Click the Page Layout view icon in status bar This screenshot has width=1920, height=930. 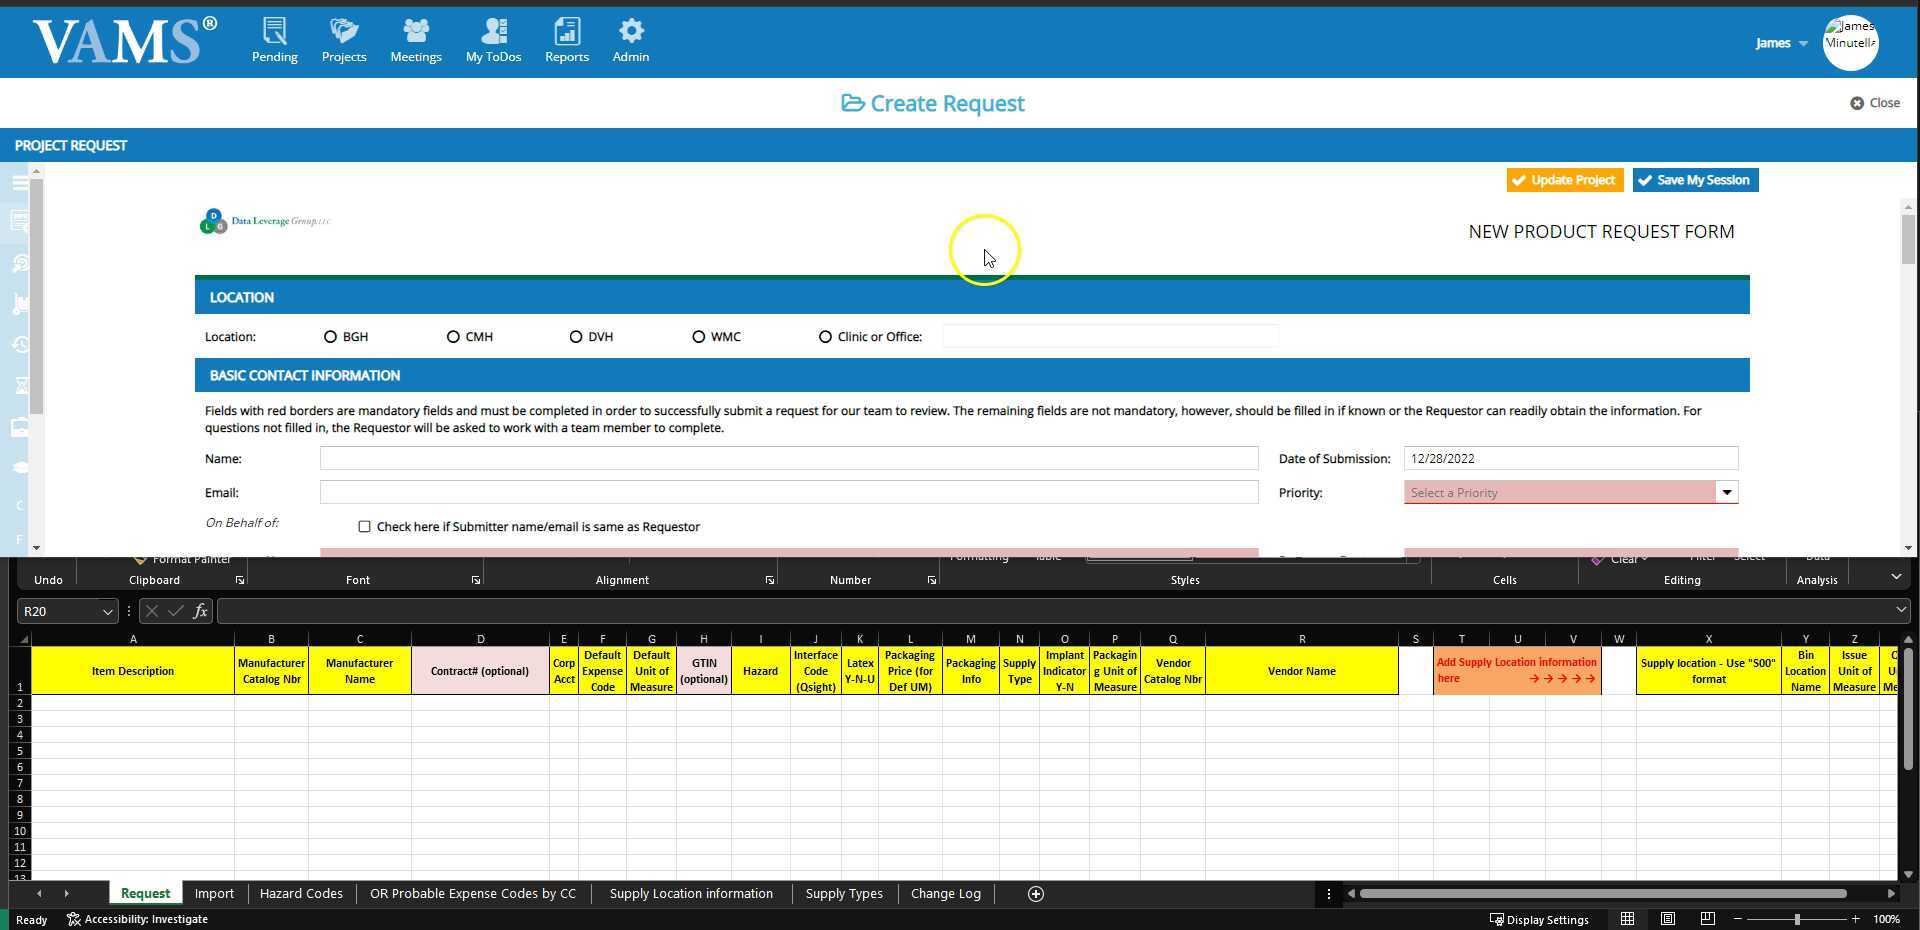1667,919
